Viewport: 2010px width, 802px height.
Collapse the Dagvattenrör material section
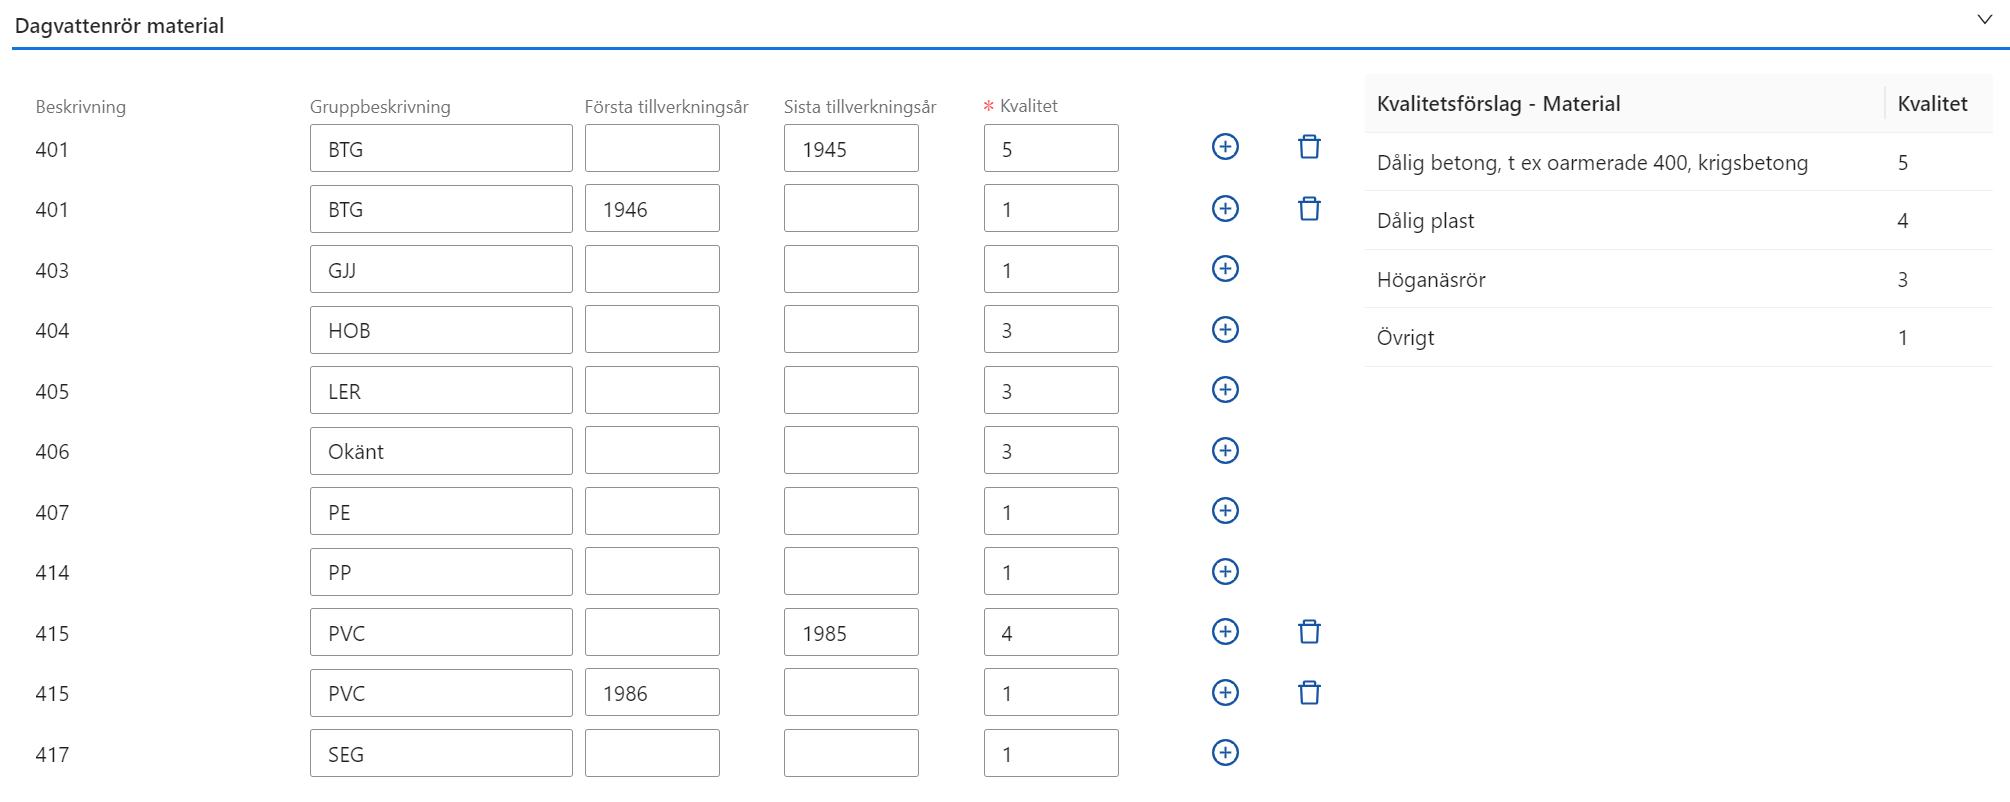coord(1984,20)
